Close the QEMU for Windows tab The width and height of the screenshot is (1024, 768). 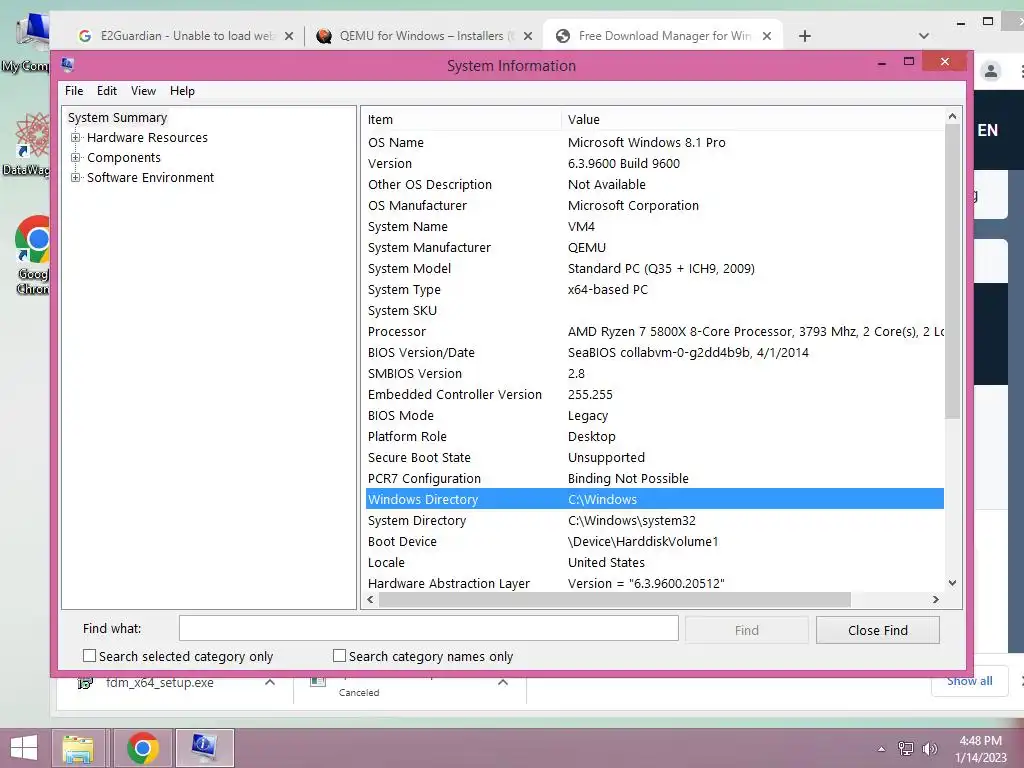pyautogui.click(x=528, y=37)
